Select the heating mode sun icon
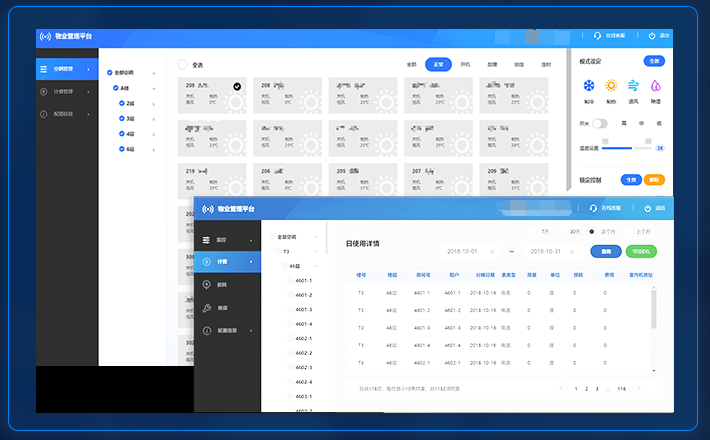This screenshot has width=710, height=440. pos(611,87)
